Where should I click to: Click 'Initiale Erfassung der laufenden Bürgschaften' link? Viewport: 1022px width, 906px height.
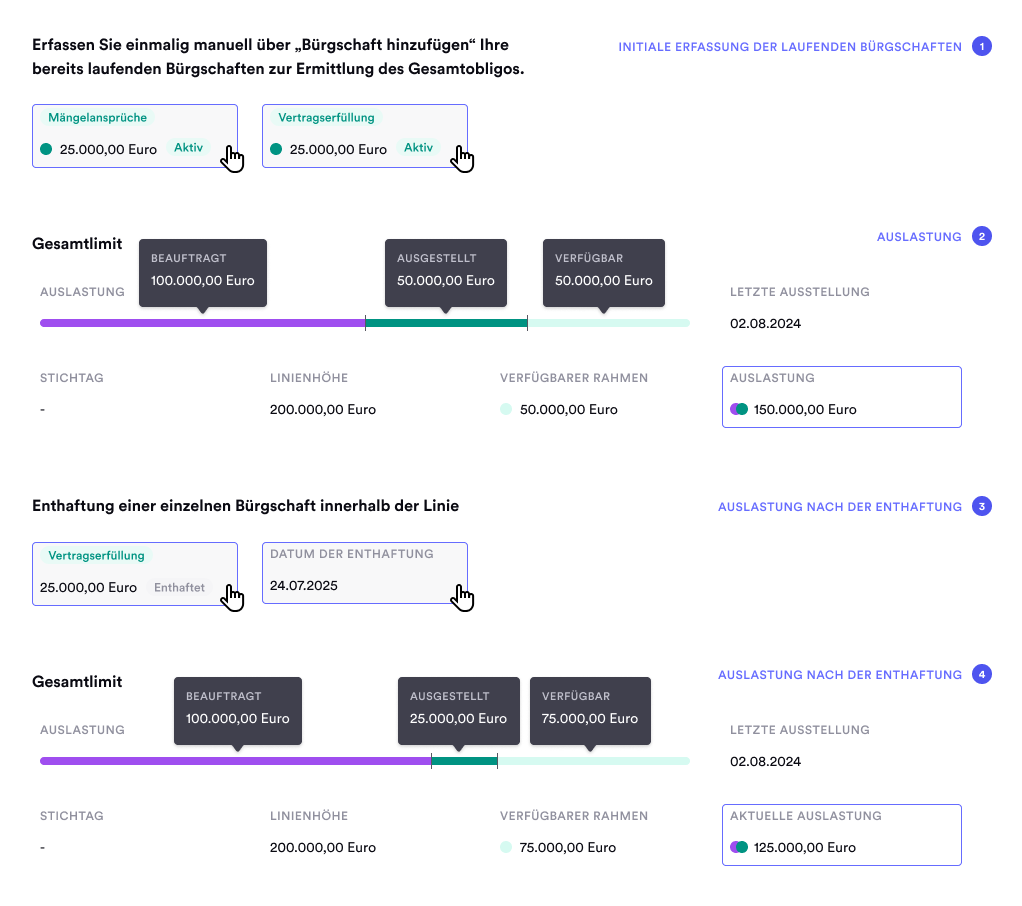click(x=790, y=47)
